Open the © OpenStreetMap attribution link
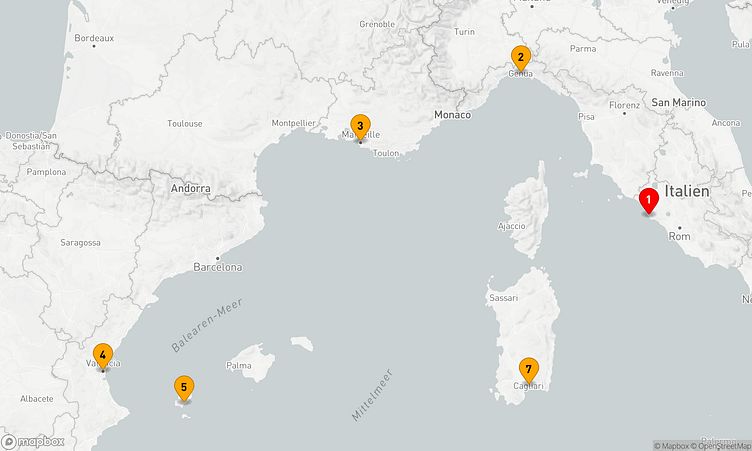This screenshot has height=451, width=752. pos(726,445)
